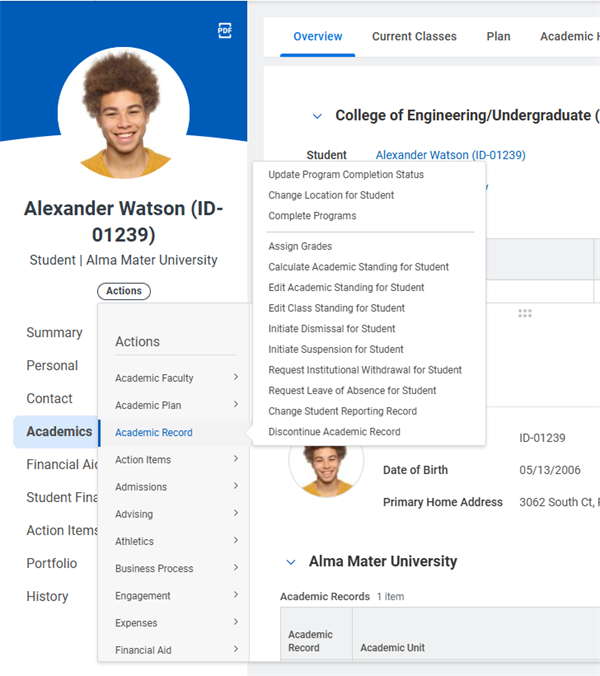This screenshot has width=600, height=676.
Task: Select Update Program Completion Status
Action: (346, 175)
